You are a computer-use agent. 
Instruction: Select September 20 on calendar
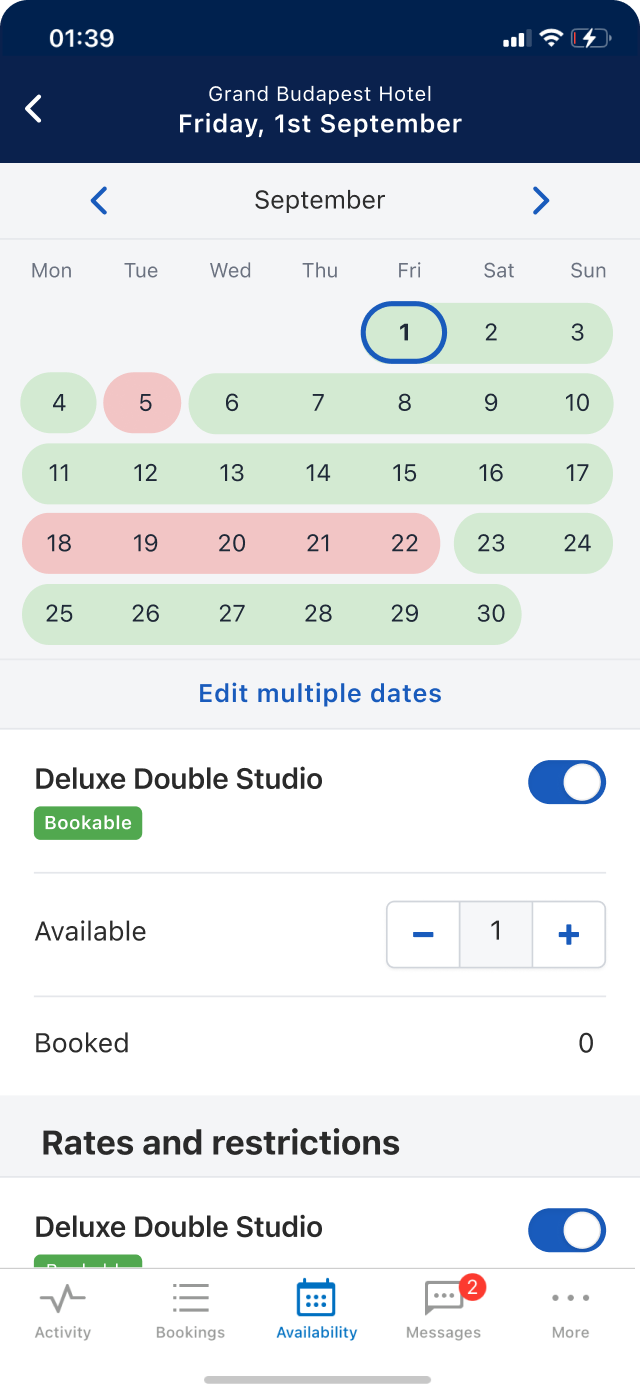[231, 543]
